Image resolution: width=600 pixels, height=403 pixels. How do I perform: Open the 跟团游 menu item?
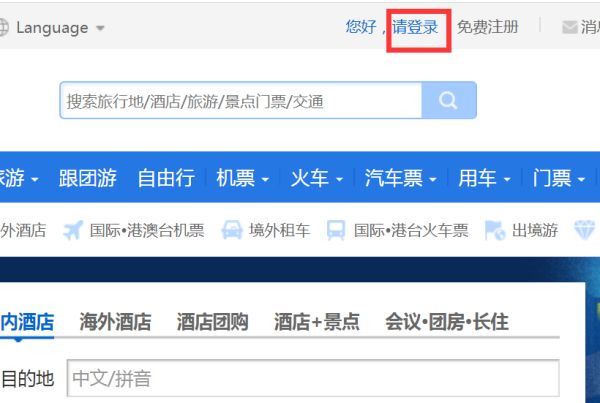[x=88, y=179]
